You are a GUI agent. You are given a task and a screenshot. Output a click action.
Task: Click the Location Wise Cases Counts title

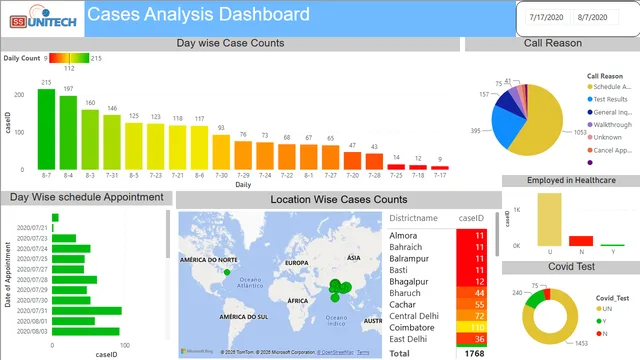click(x=339, y=200)
